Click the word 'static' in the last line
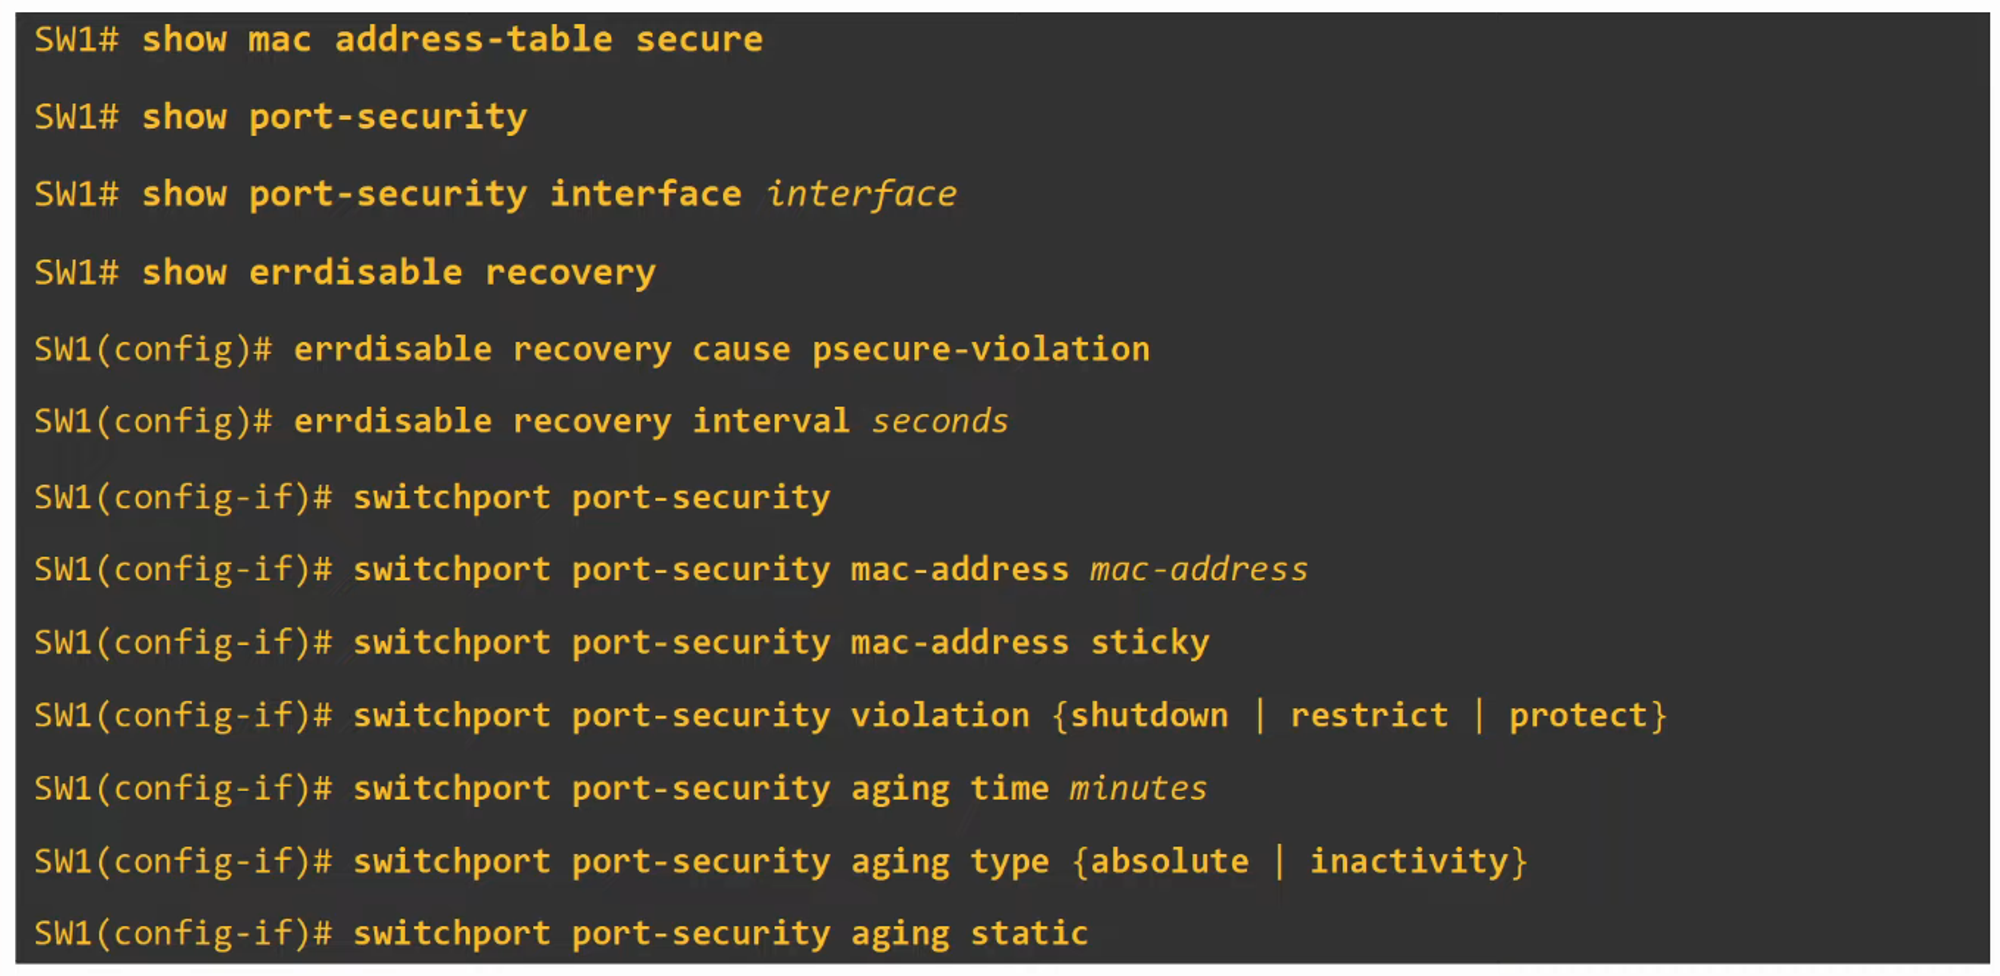 click(1029, 933)
